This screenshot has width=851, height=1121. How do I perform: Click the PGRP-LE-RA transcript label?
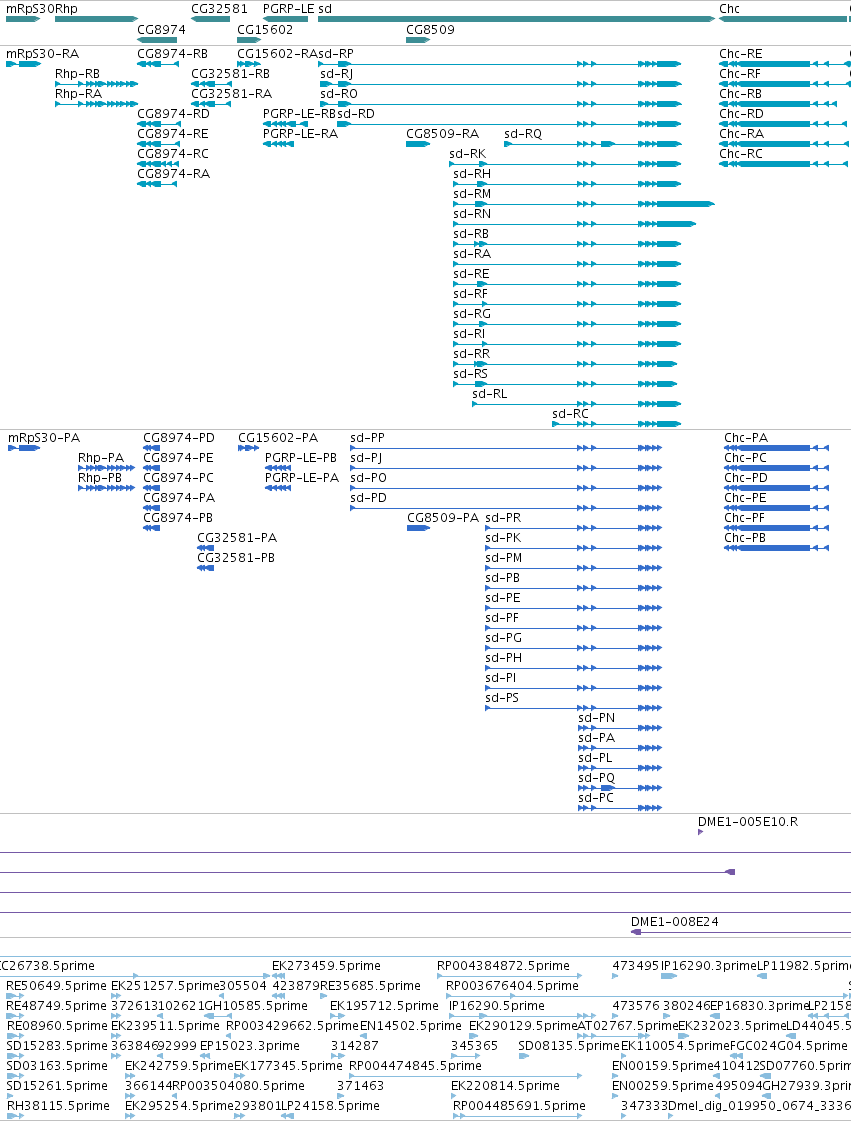300,134
